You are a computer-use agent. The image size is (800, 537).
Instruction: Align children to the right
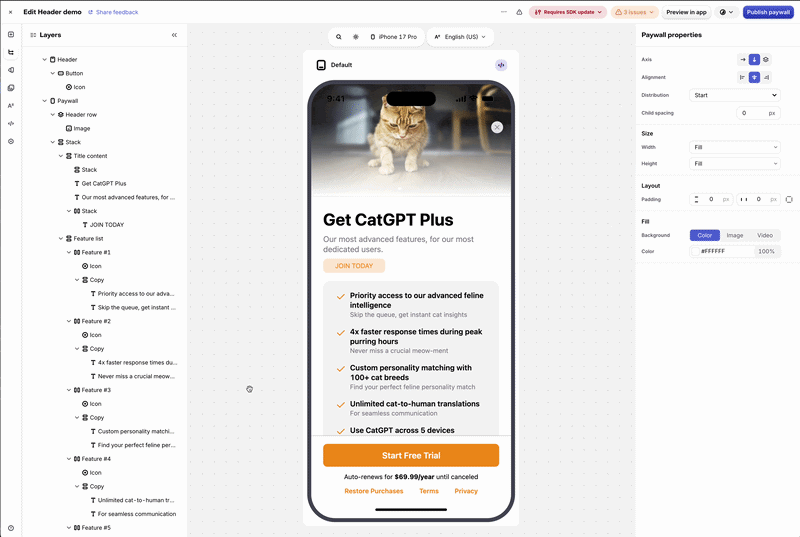765,78
